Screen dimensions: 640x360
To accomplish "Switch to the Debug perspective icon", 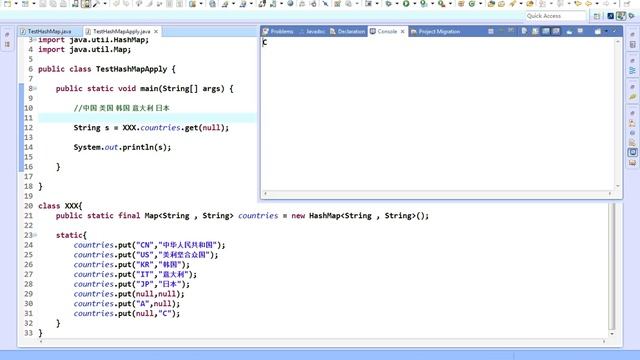I will 631,16.
